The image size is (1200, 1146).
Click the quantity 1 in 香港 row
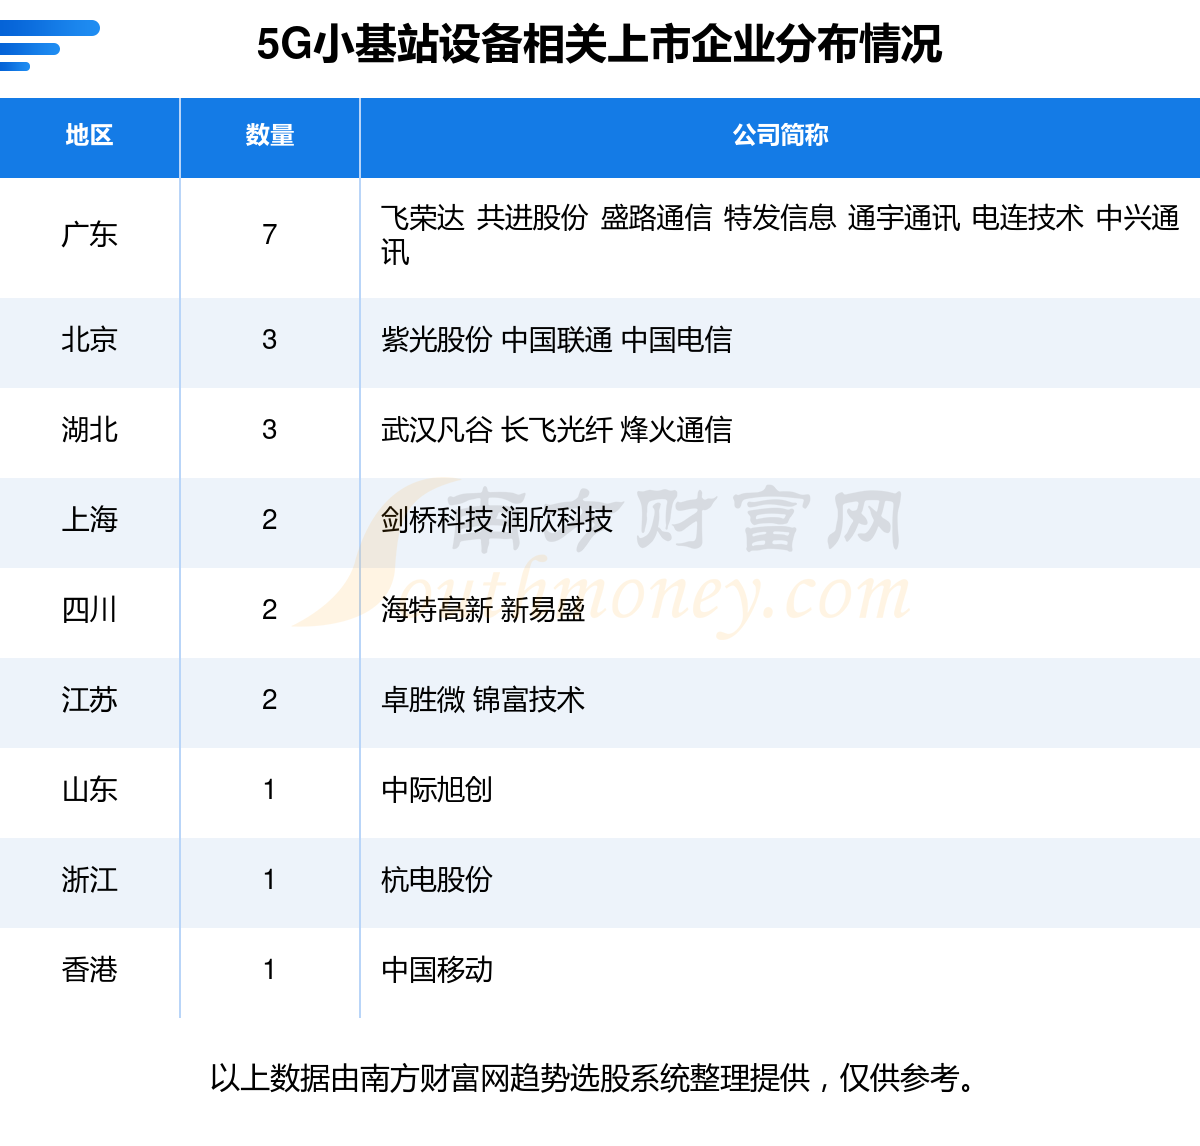click(x=269, y=970)
